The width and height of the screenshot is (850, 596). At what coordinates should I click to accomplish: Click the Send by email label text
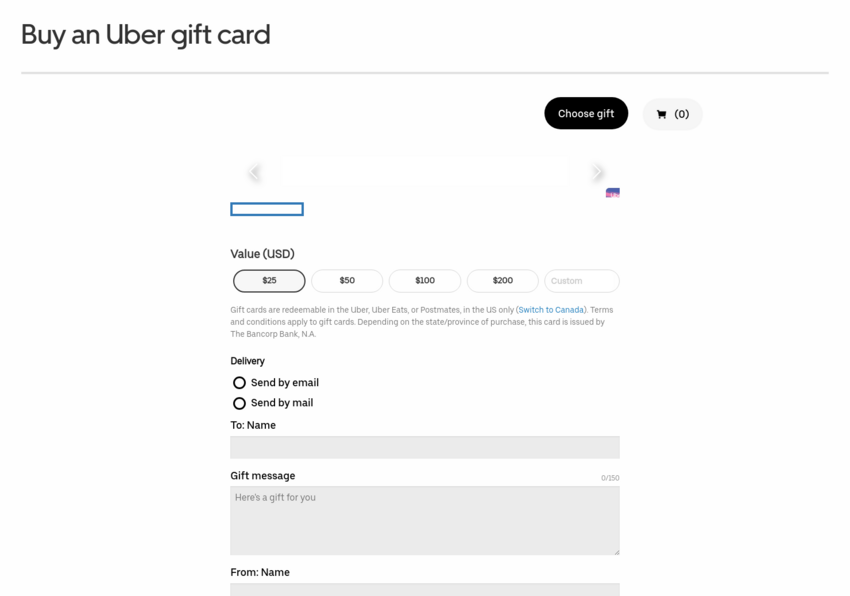pyautogui.click(x=285, y=383)
